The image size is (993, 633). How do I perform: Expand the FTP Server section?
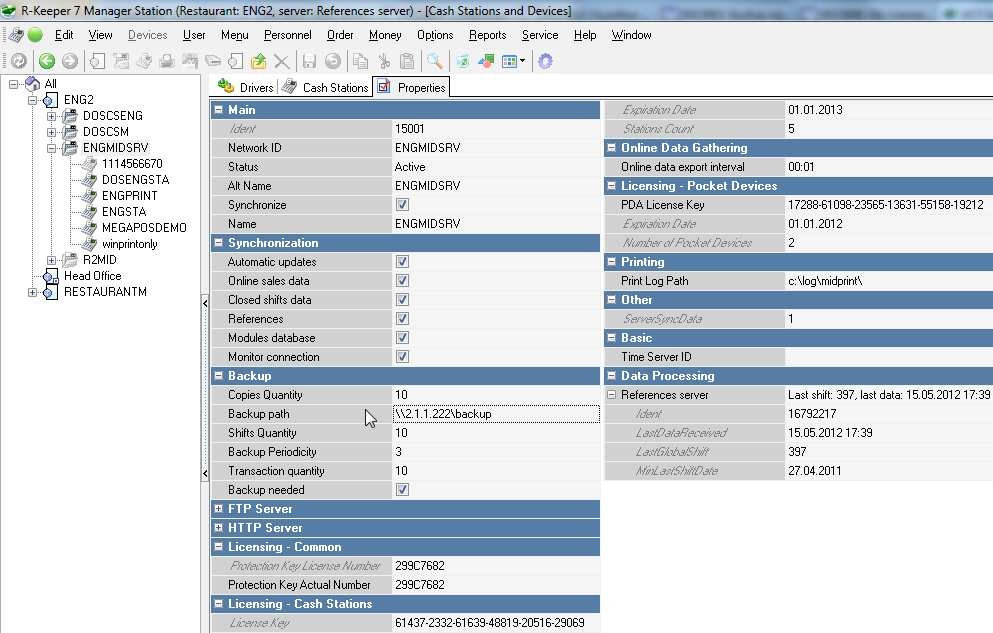(x=219, y=509)
